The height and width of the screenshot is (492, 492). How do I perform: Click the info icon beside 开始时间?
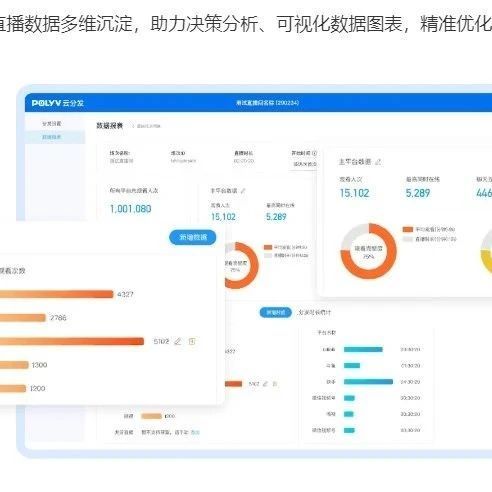click(314, 153)
